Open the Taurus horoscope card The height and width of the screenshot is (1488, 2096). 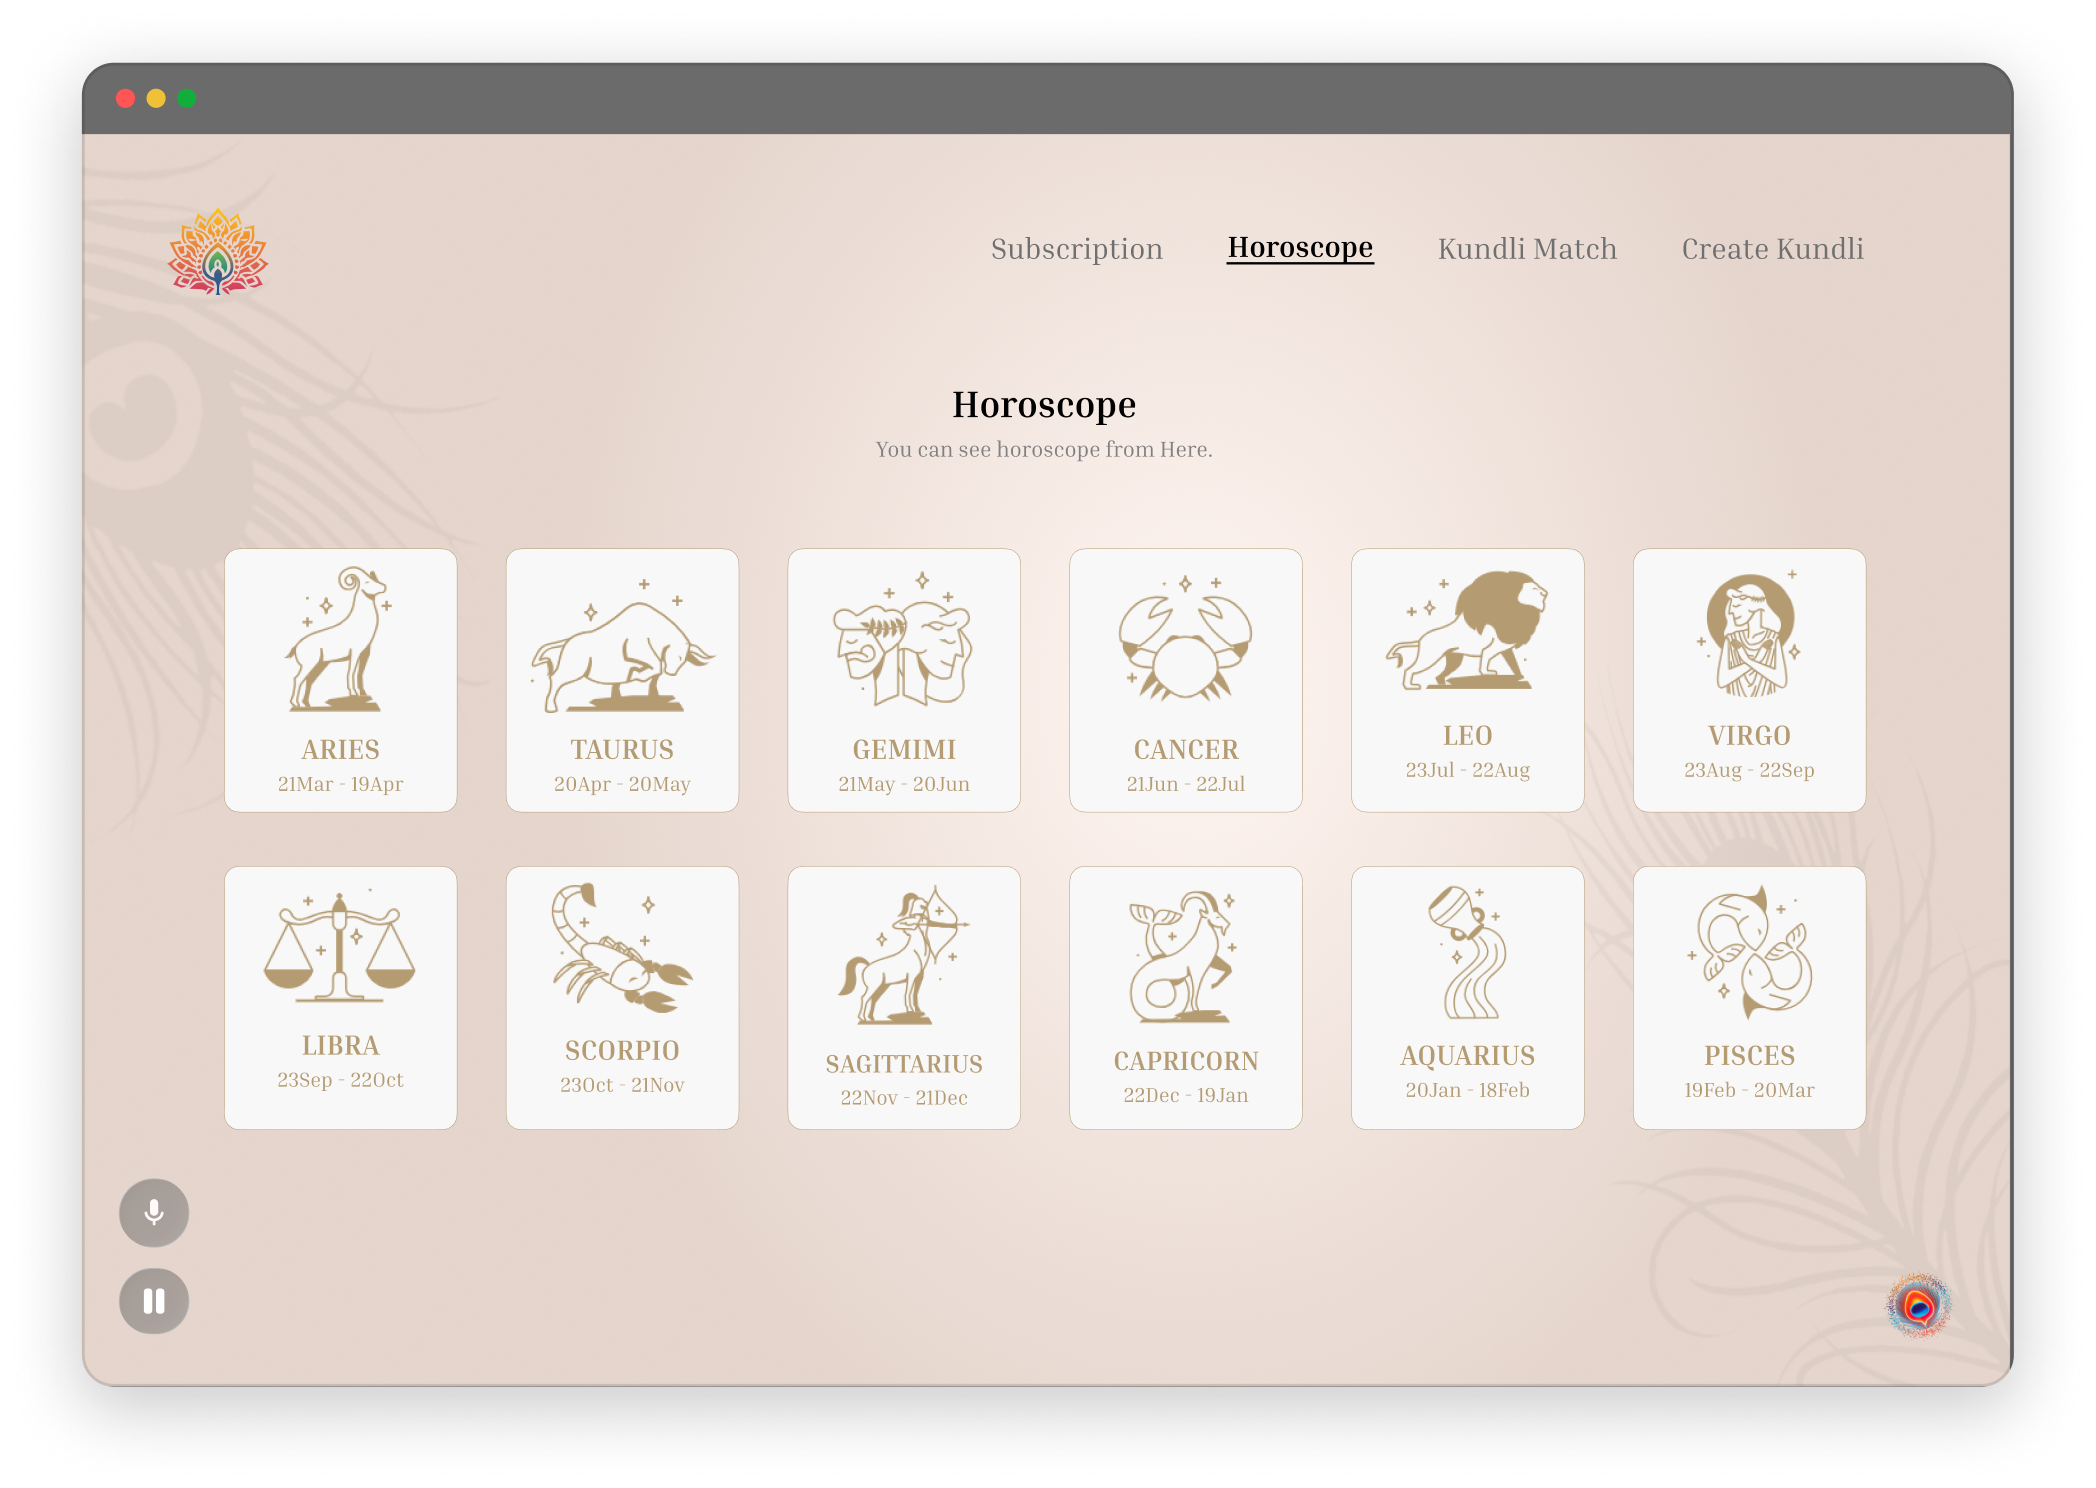tap(622, 680)
